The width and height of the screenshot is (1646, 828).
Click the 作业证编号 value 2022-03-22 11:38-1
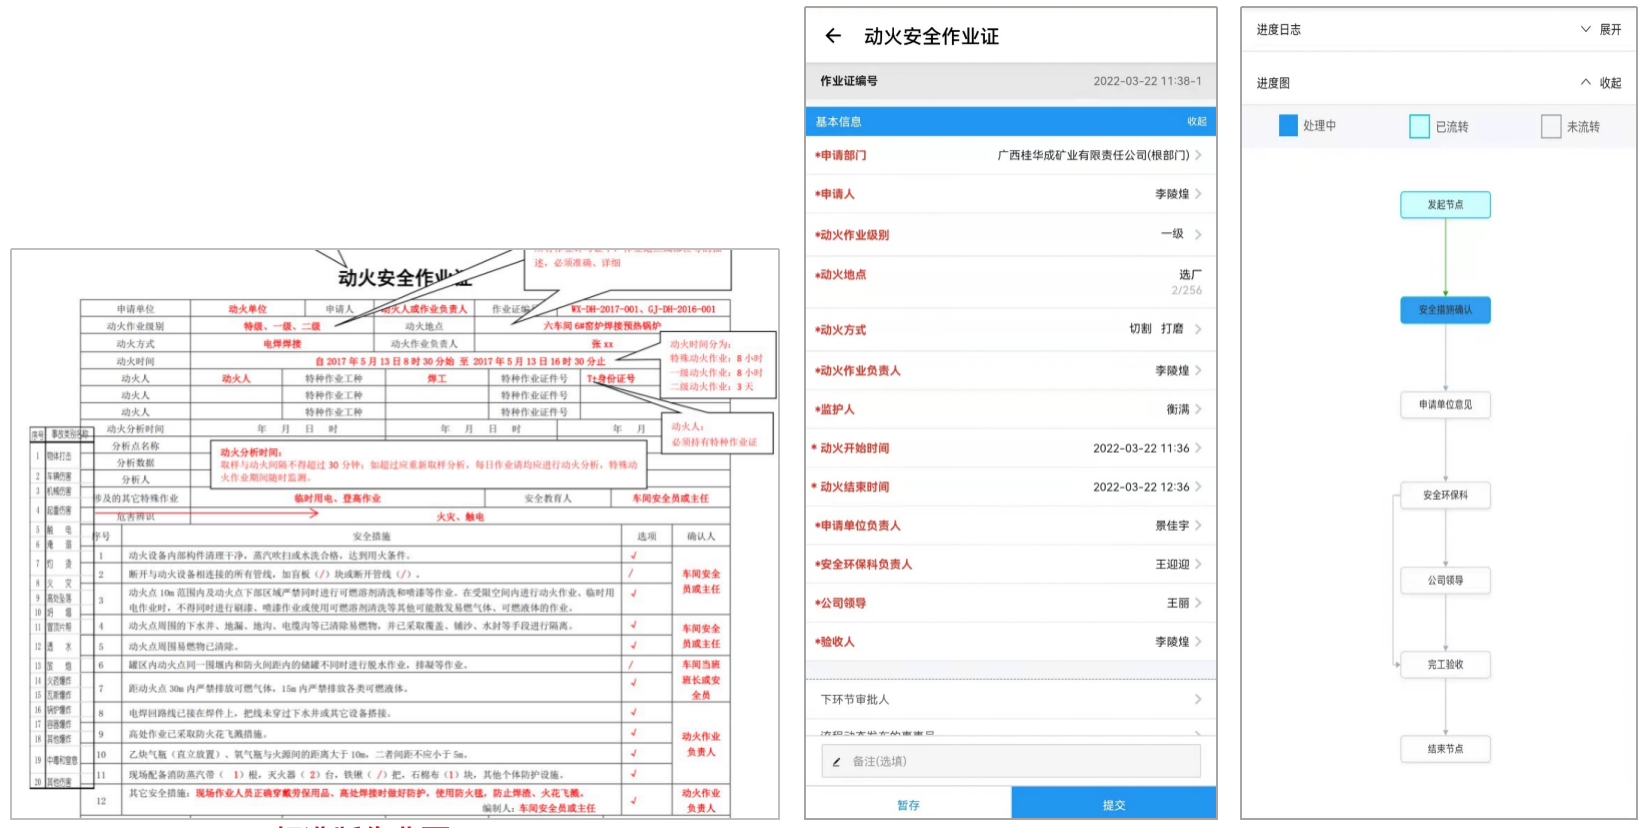pyautogui.click(x=1147, y=81)
